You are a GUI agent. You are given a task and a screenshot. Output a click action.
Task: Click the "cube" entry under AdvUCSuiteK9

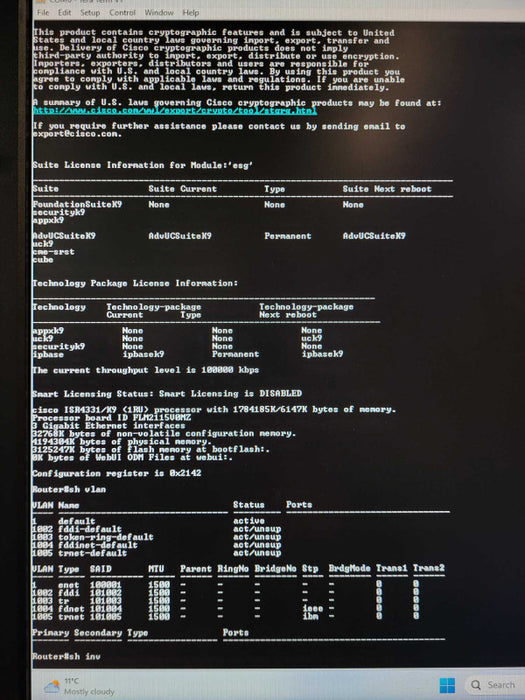43,259
